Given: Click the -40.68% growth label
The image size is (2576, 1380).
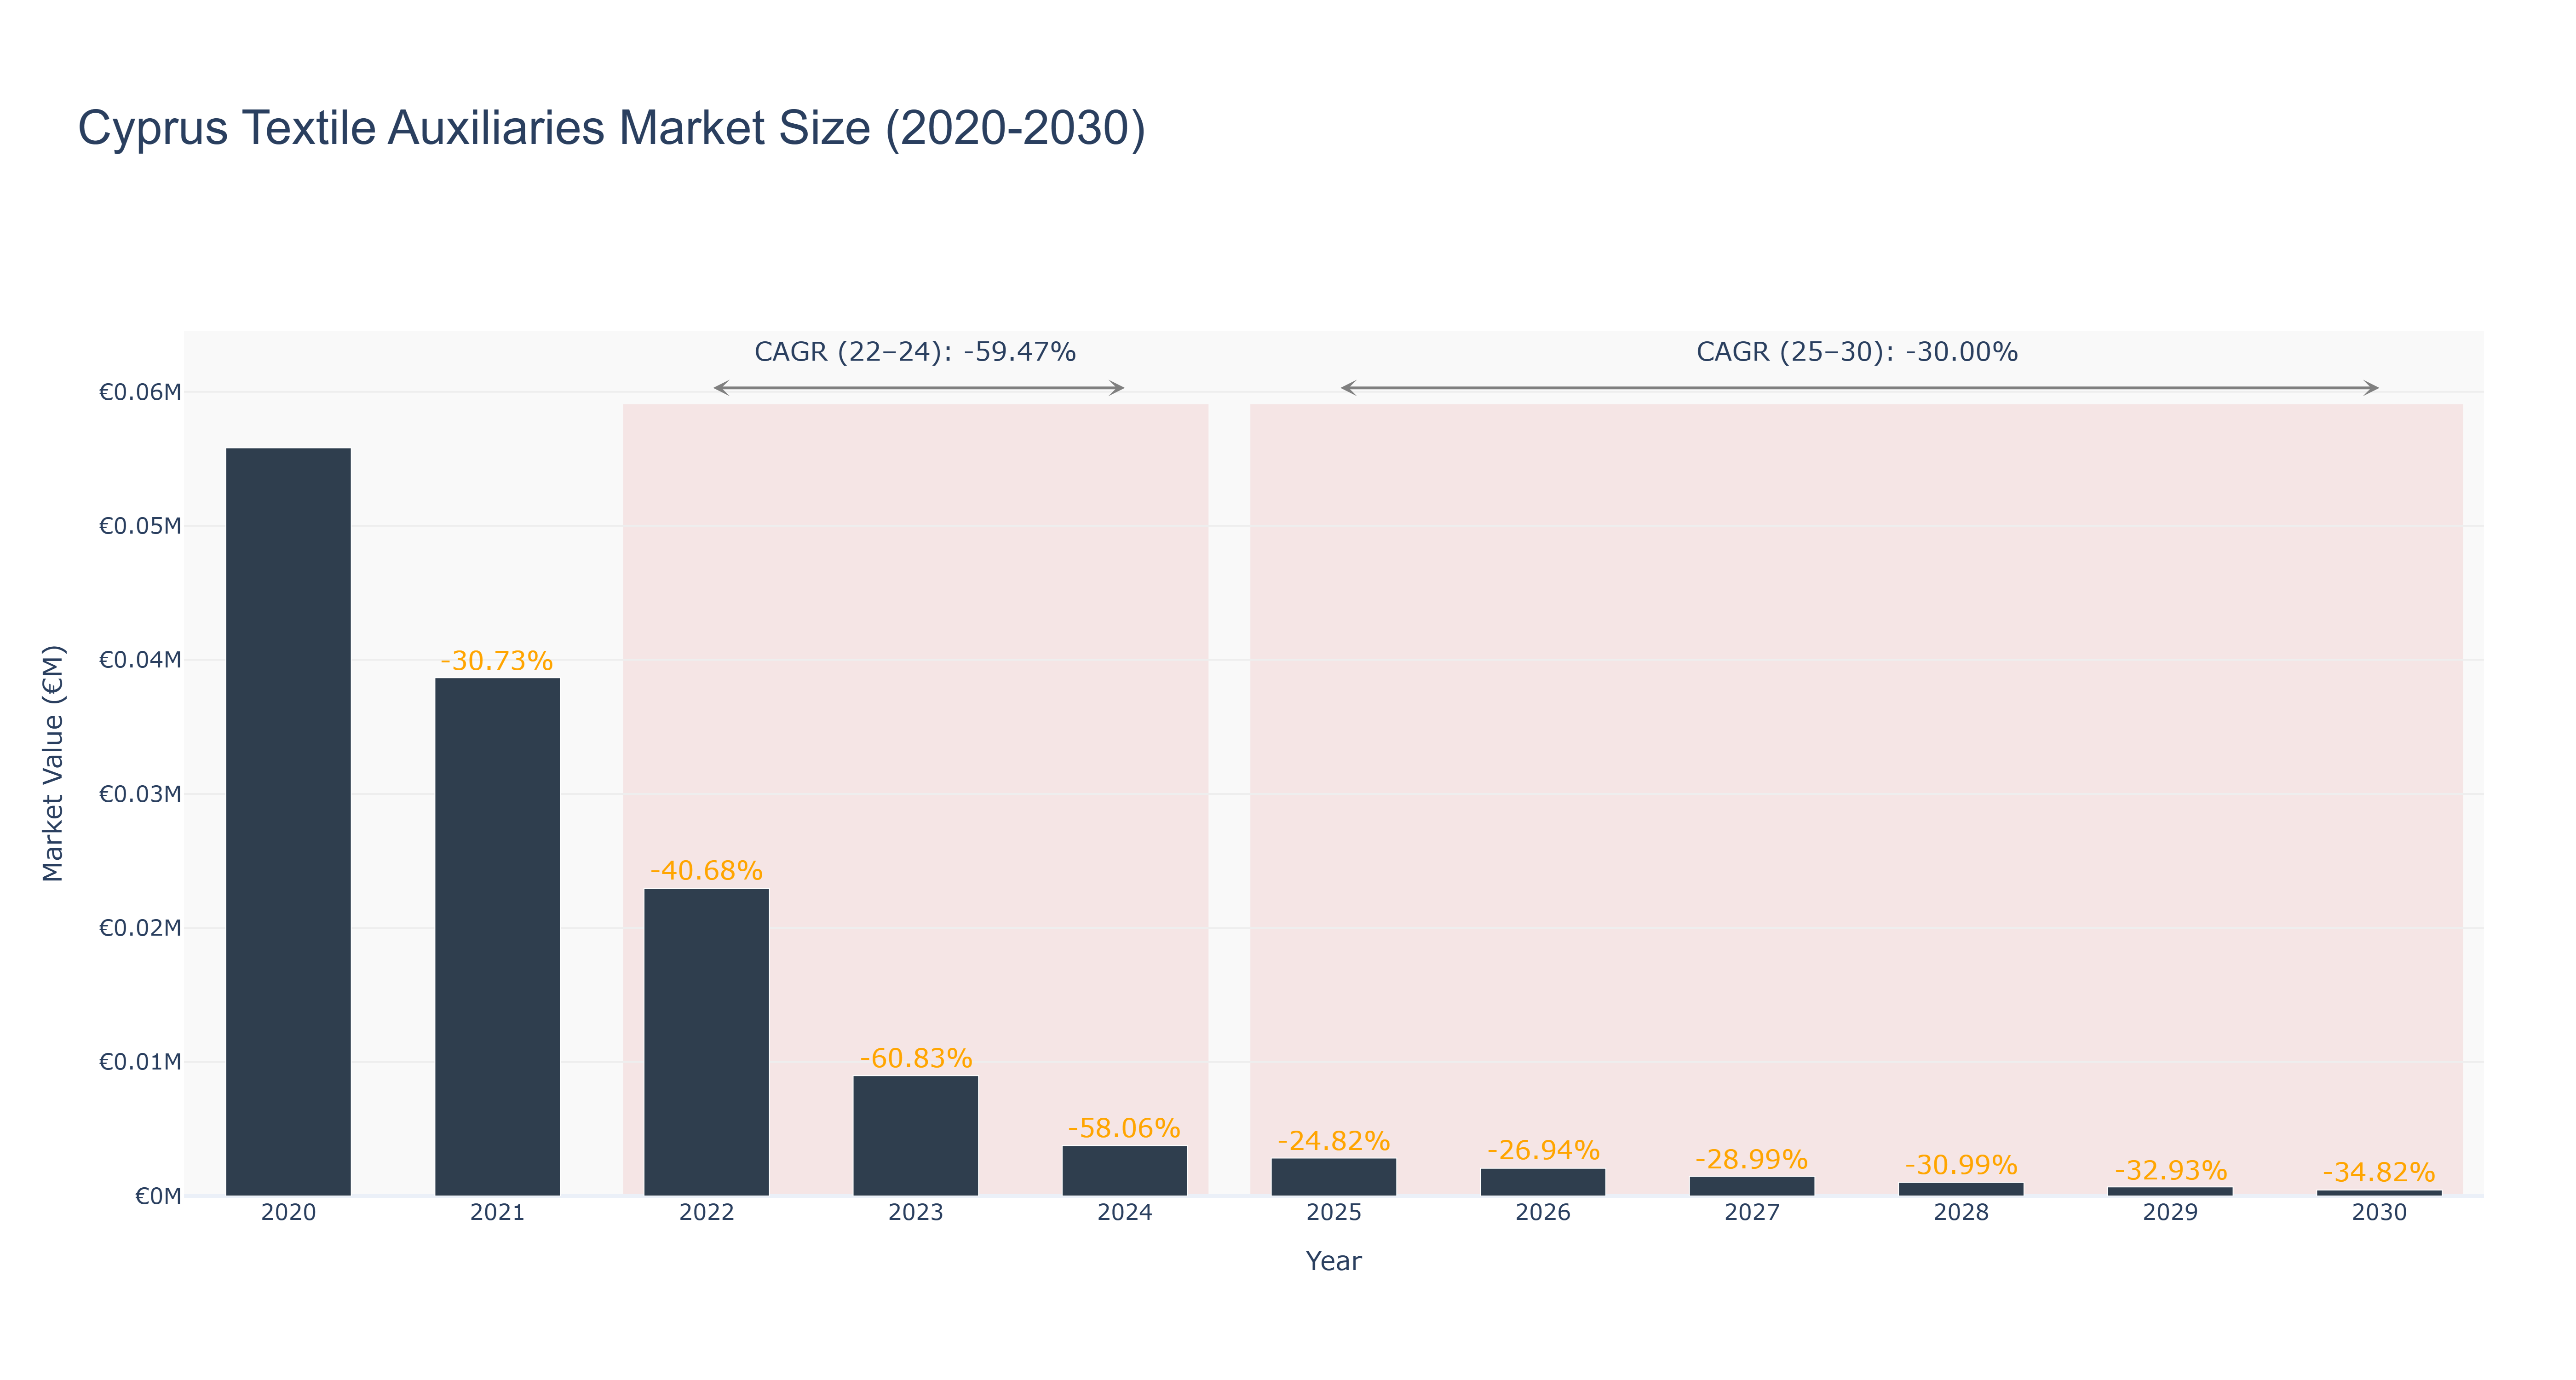Looking at the screenshot, I should (x=706, y=871).
